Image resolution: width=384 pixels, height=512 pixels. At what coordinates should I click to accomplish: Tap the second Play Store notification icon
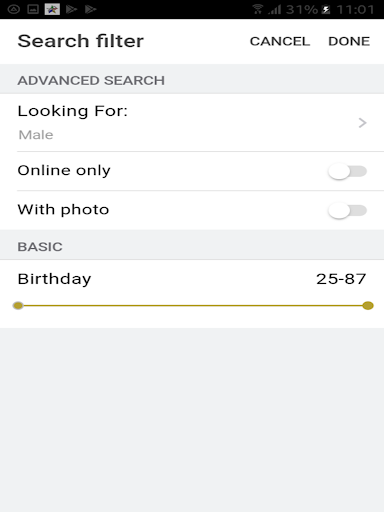coord(90,9)
